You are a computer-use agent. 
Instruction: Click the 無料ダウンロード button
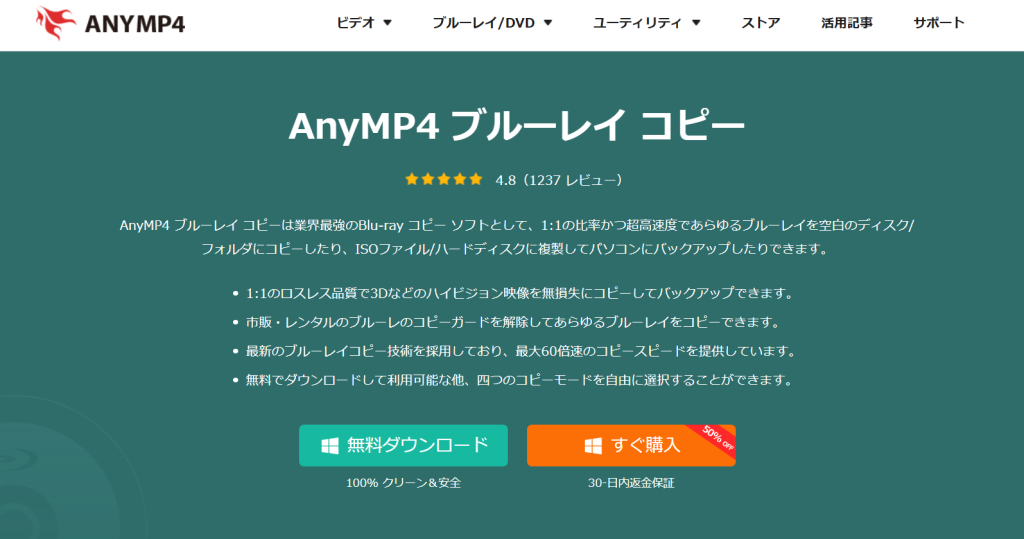pyautogui.click(x=404, y=446)
